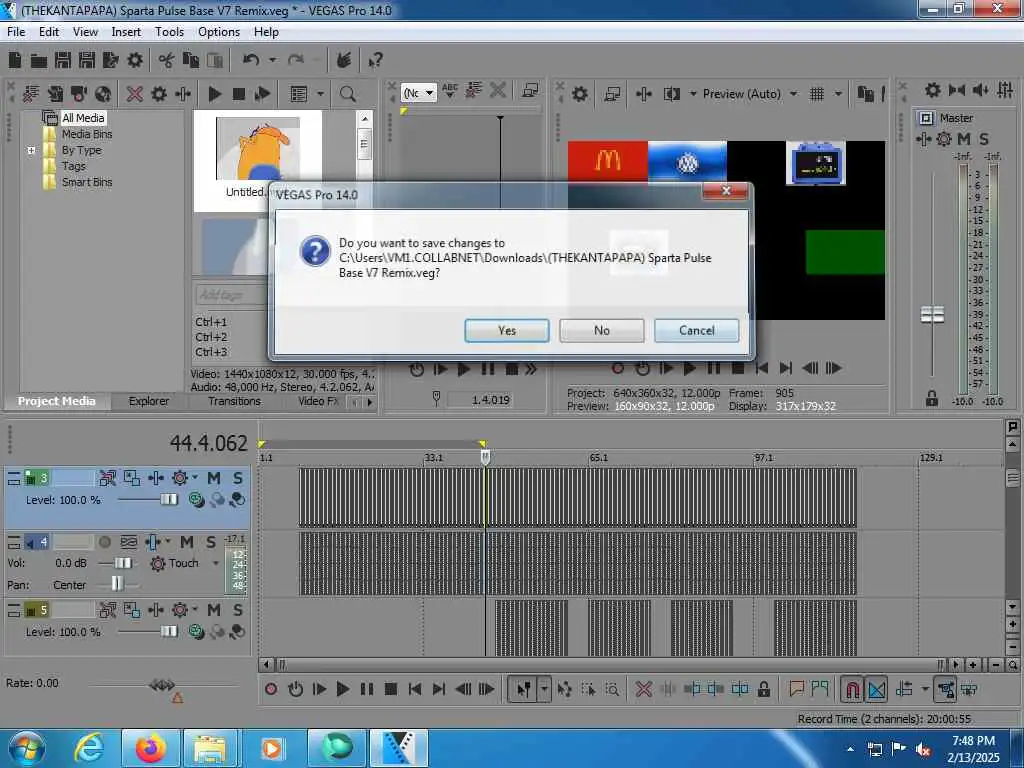Click the Split Screen View icon
Screen dimensions: 1024x768
(x=672, y=94)
